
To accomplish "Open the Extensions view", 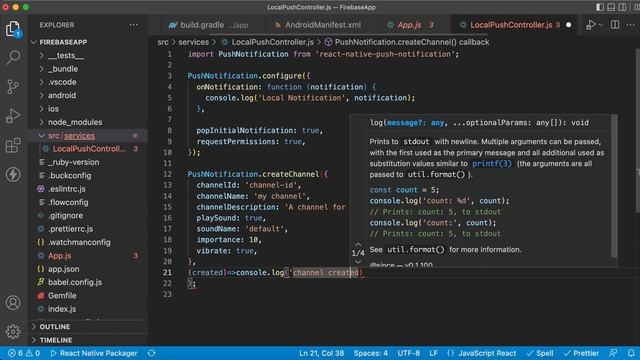I will (13, 145).
